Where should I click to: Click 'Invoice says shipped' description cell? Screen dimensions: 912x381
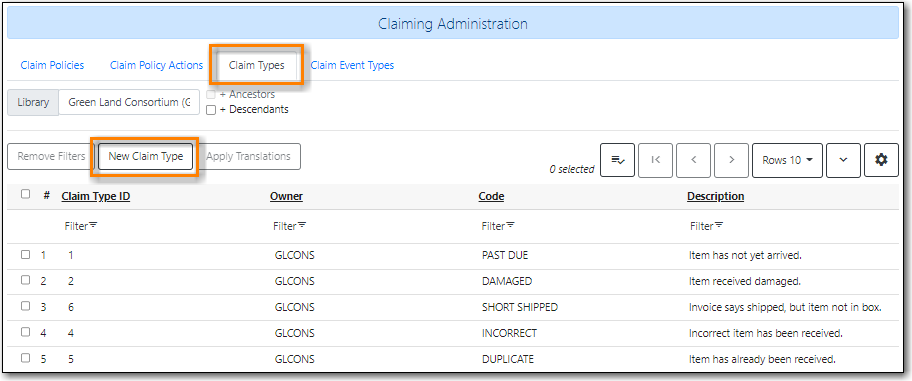[785, 307]
